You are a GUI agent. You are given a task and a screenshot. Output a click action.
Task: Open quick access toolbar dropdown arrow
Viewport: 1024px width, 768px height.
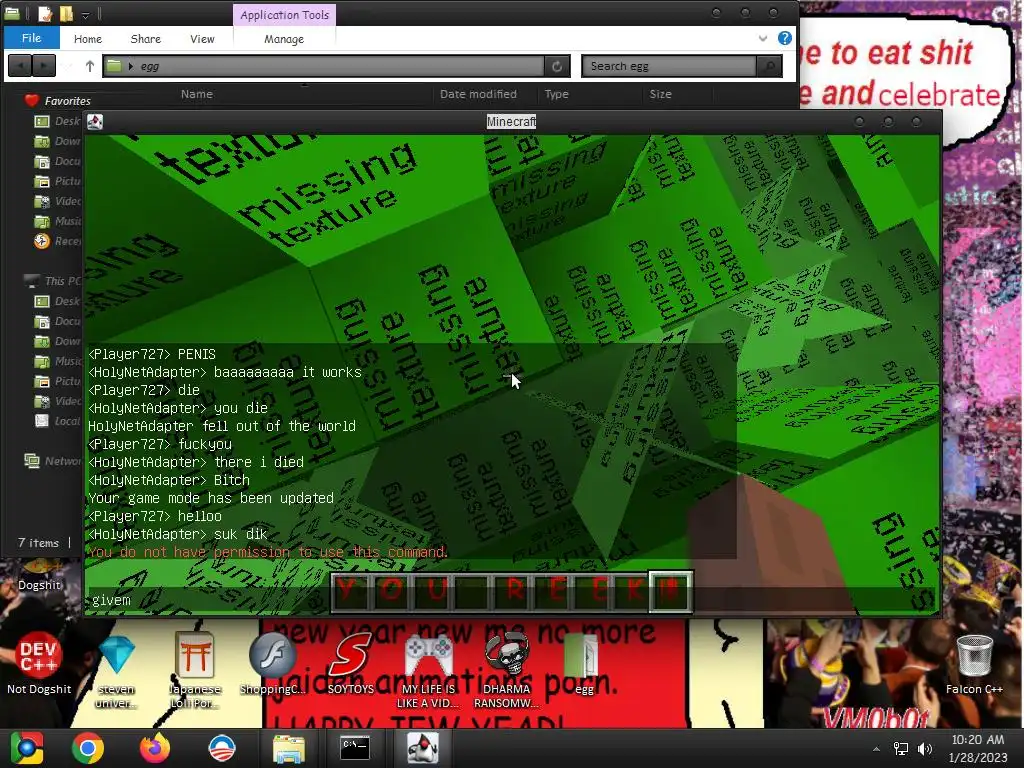click(86, 14)
